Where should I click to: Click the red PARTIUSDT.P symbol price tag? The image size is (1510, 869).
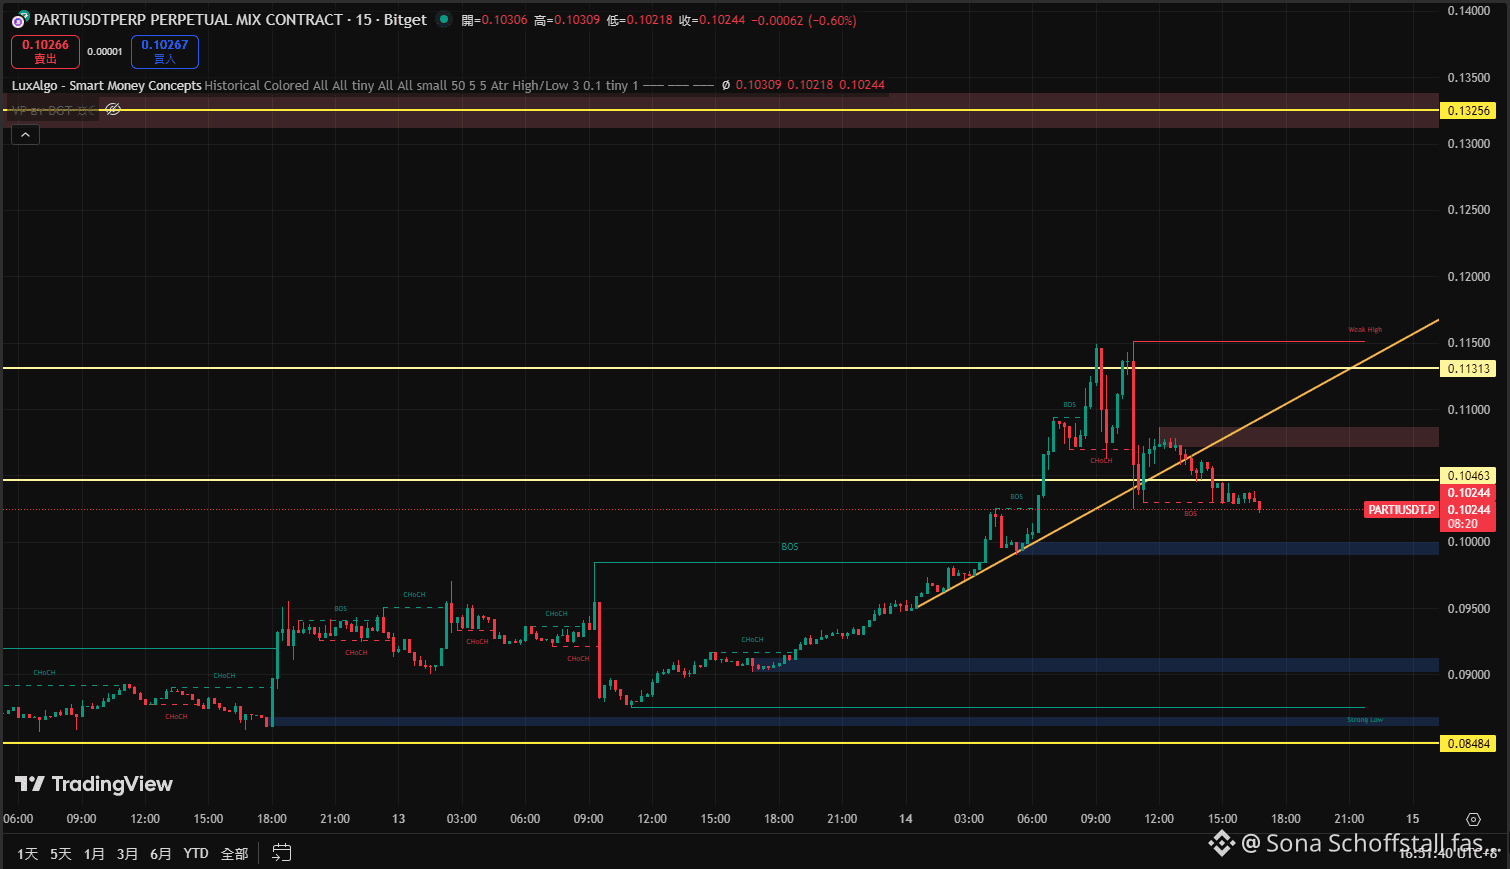coord(1401,510)
